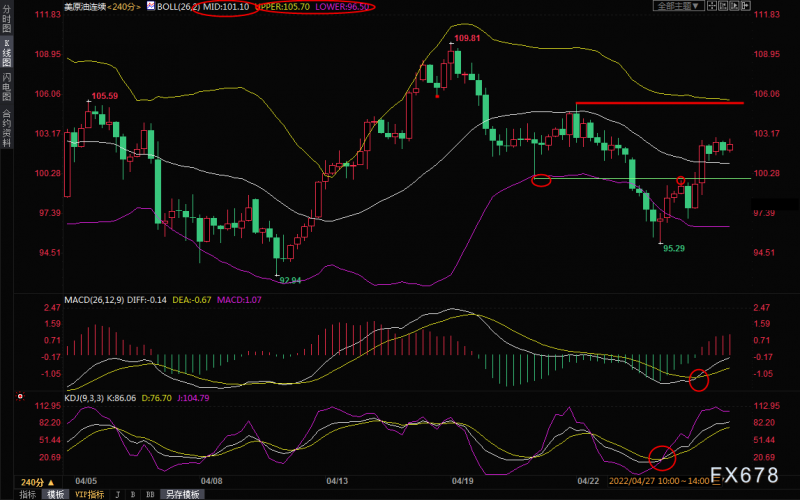Select the 模板 tab at bottom
Viewport: 800px width, 500px height.
[x=54, y=494]
